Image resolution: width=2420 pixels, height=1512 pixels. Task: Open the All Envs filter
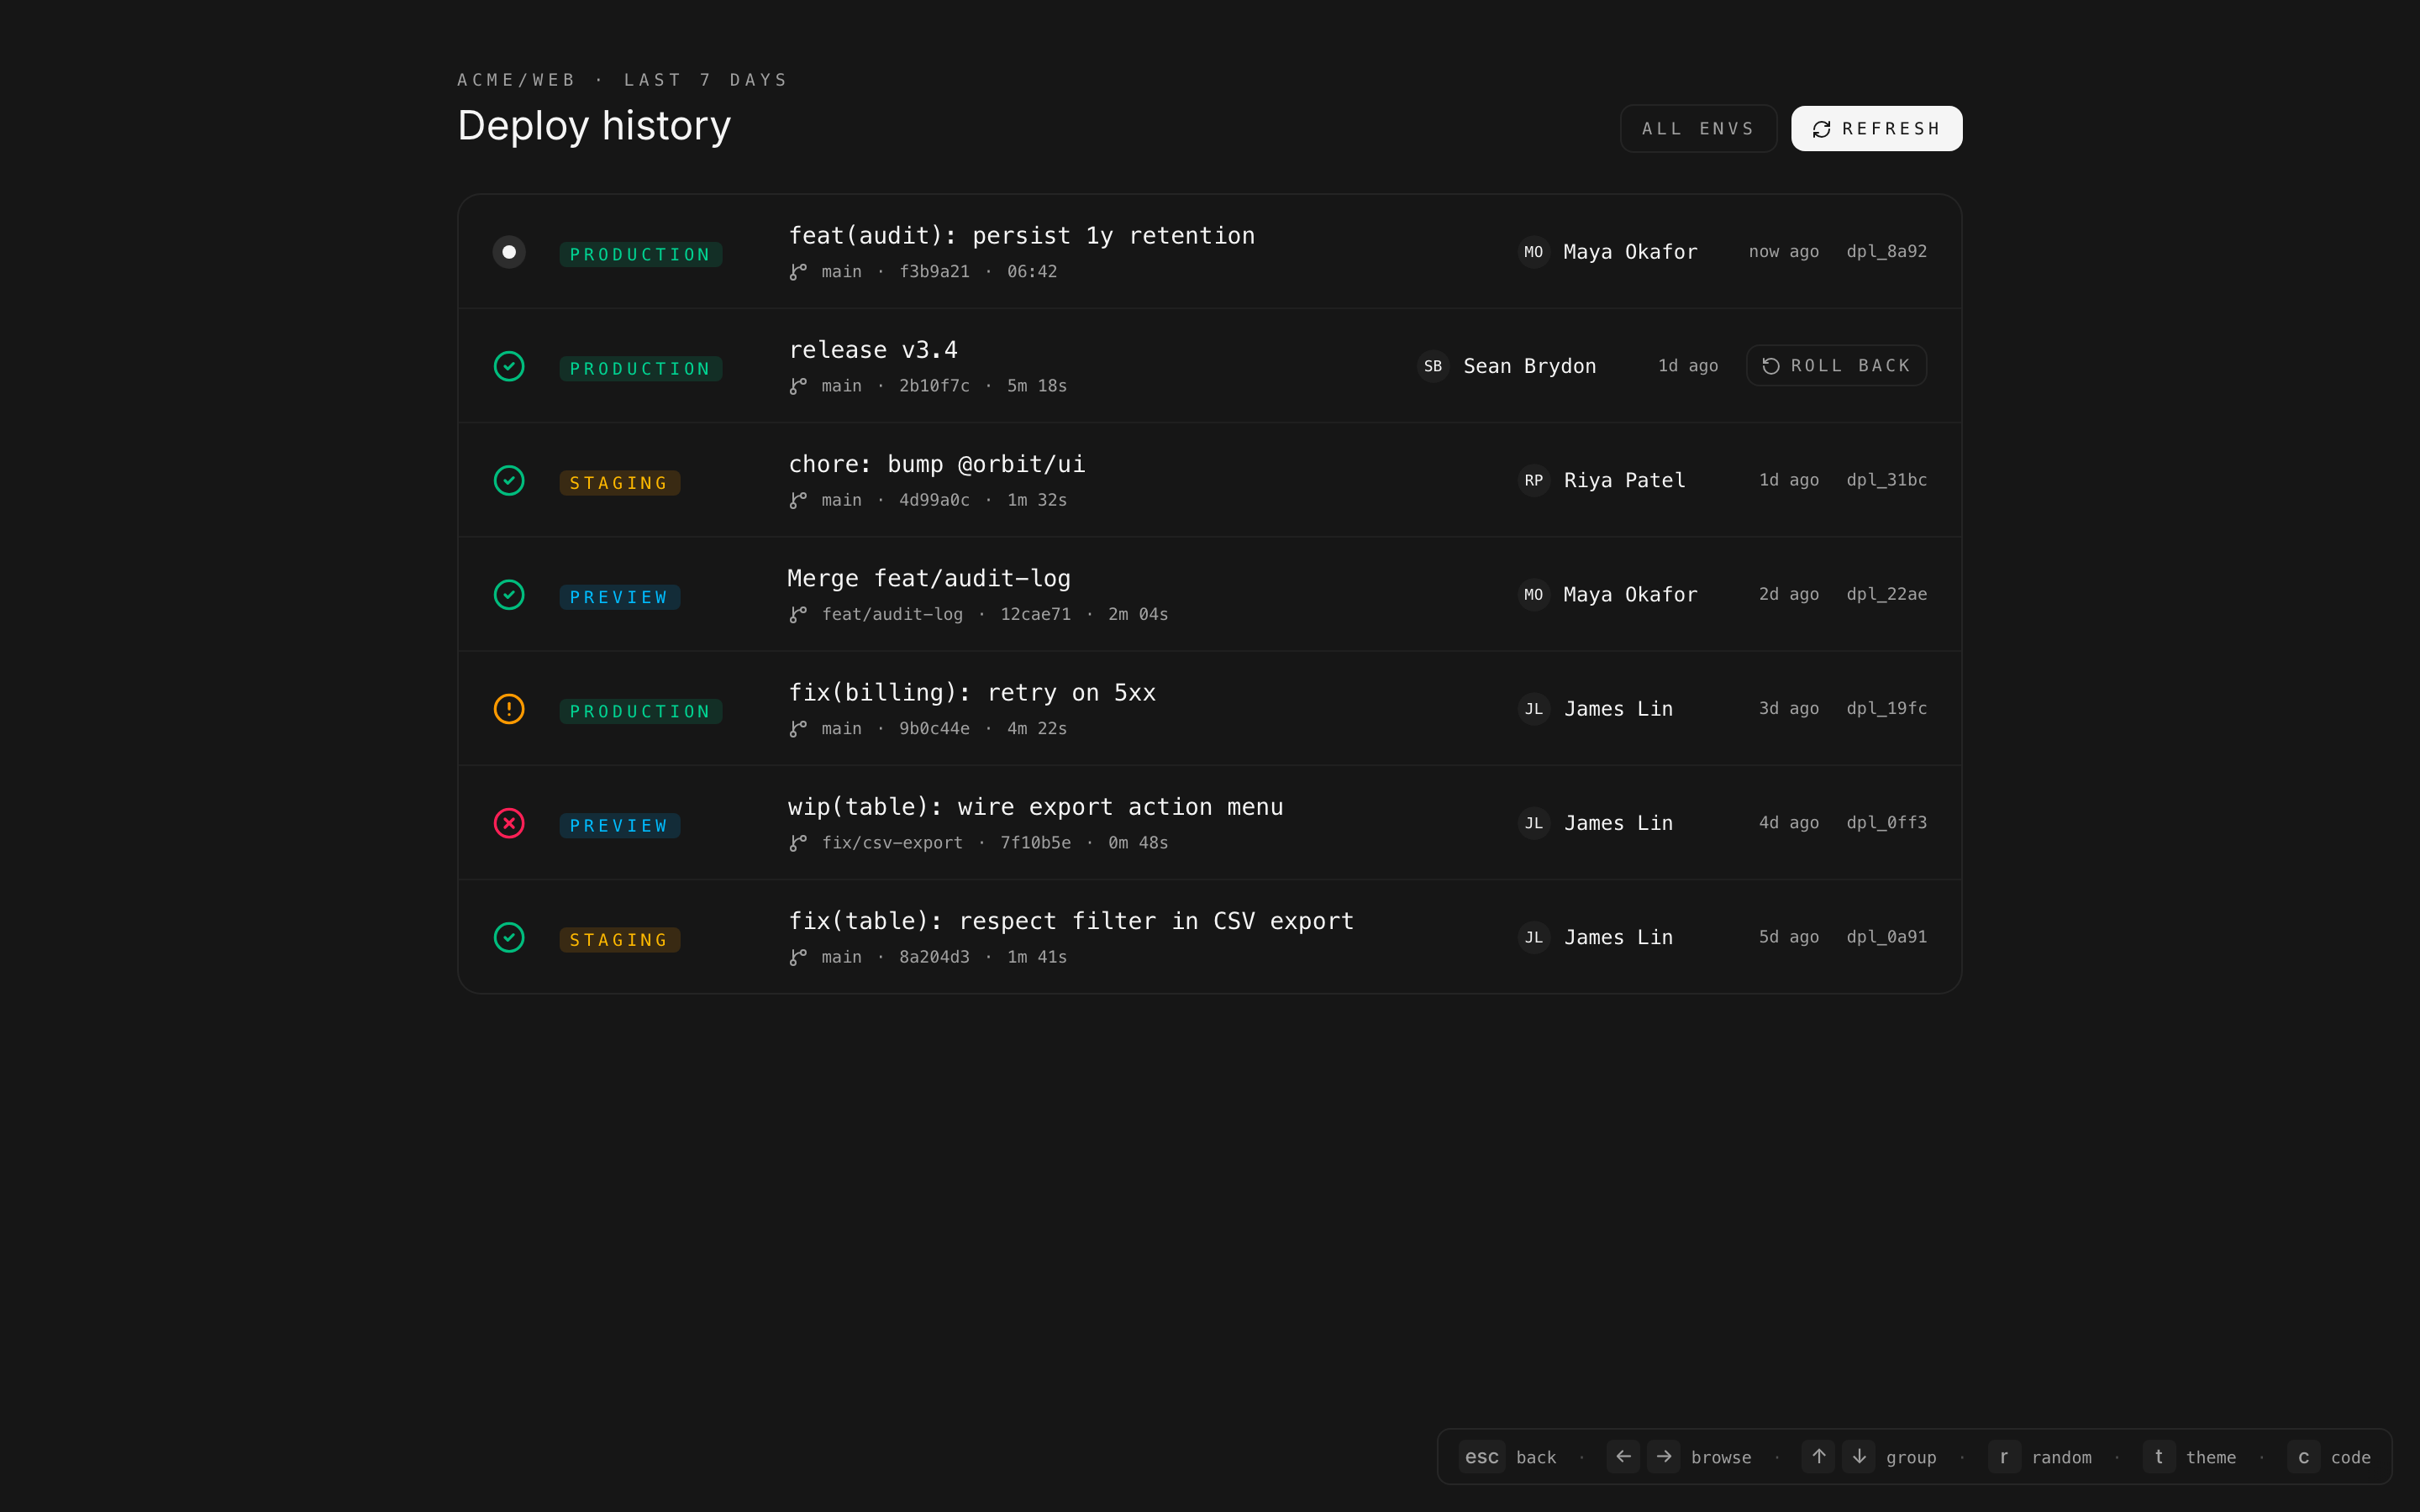pyautogui.click(x=1697, y=129)
